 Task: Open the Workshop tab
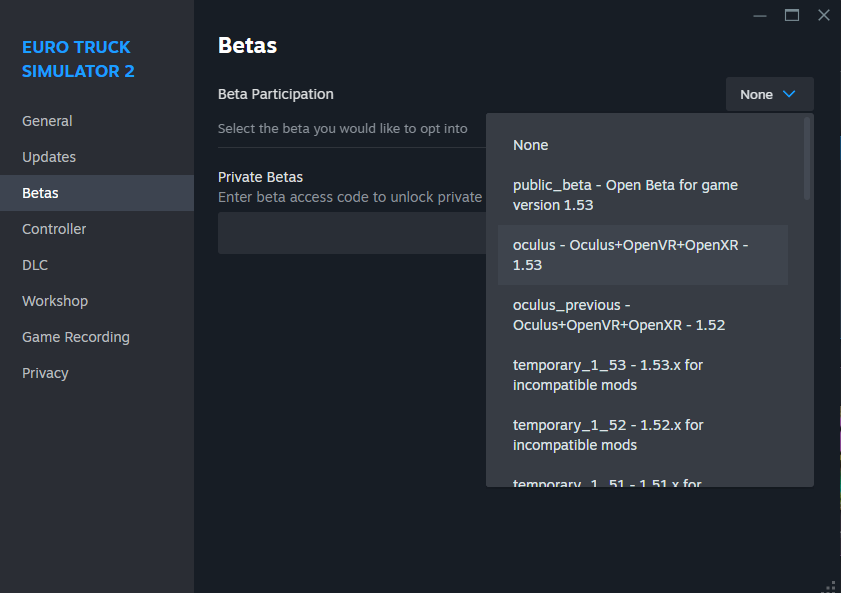coord(55,301)
